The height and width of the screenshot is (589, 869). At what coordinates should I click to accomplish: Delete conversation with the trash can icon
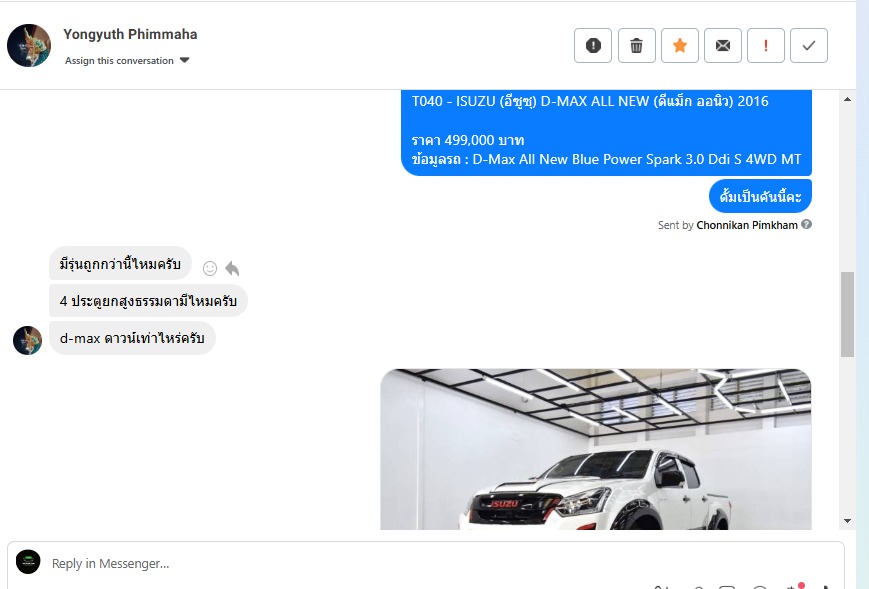[x=636, y=45]
